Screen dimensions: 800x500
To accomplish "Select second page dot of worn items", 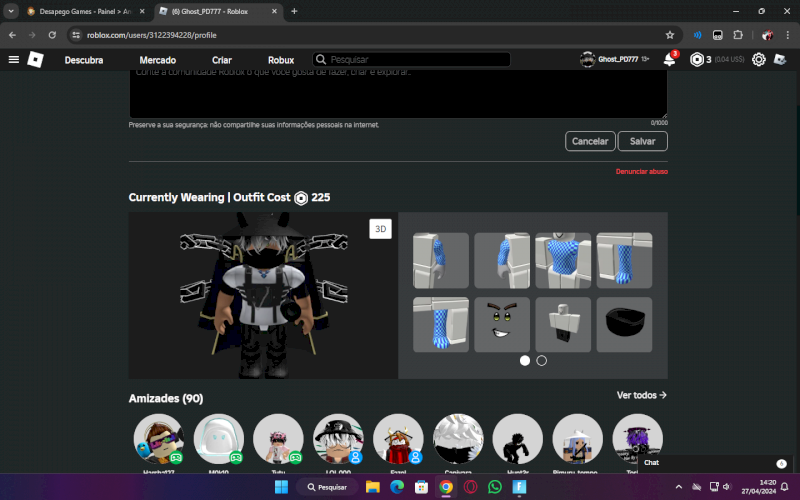I will (x=541, y=361).
